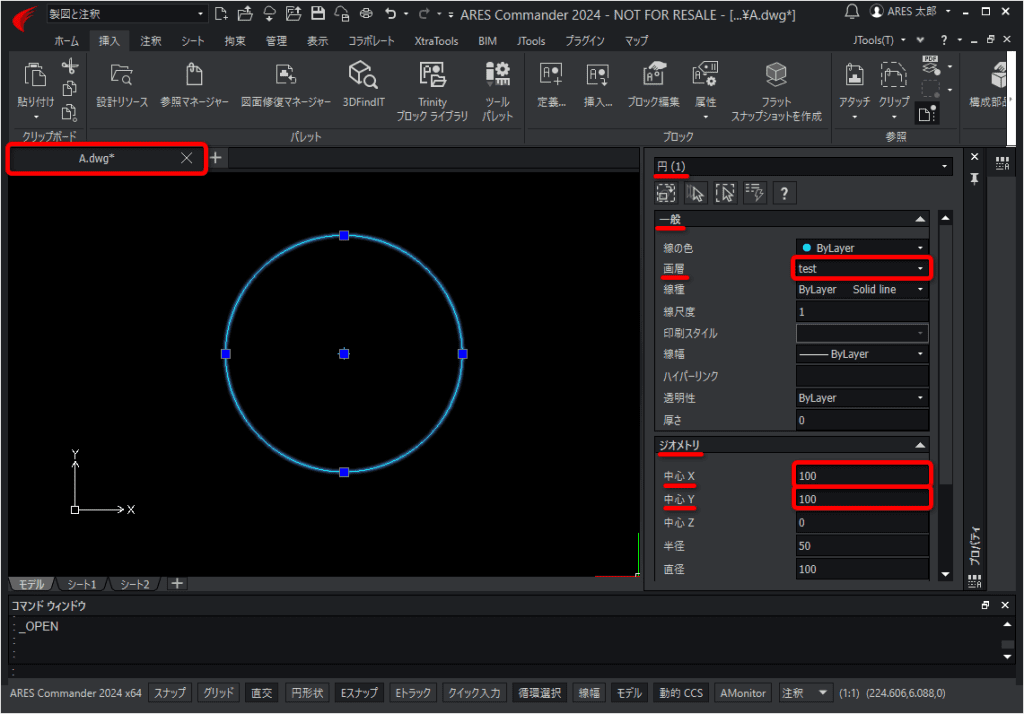1024x714 pixels.
Task: Open Drawing Recovery Manager (図面修復マネージャー)
Action: (x=285, y=85)
